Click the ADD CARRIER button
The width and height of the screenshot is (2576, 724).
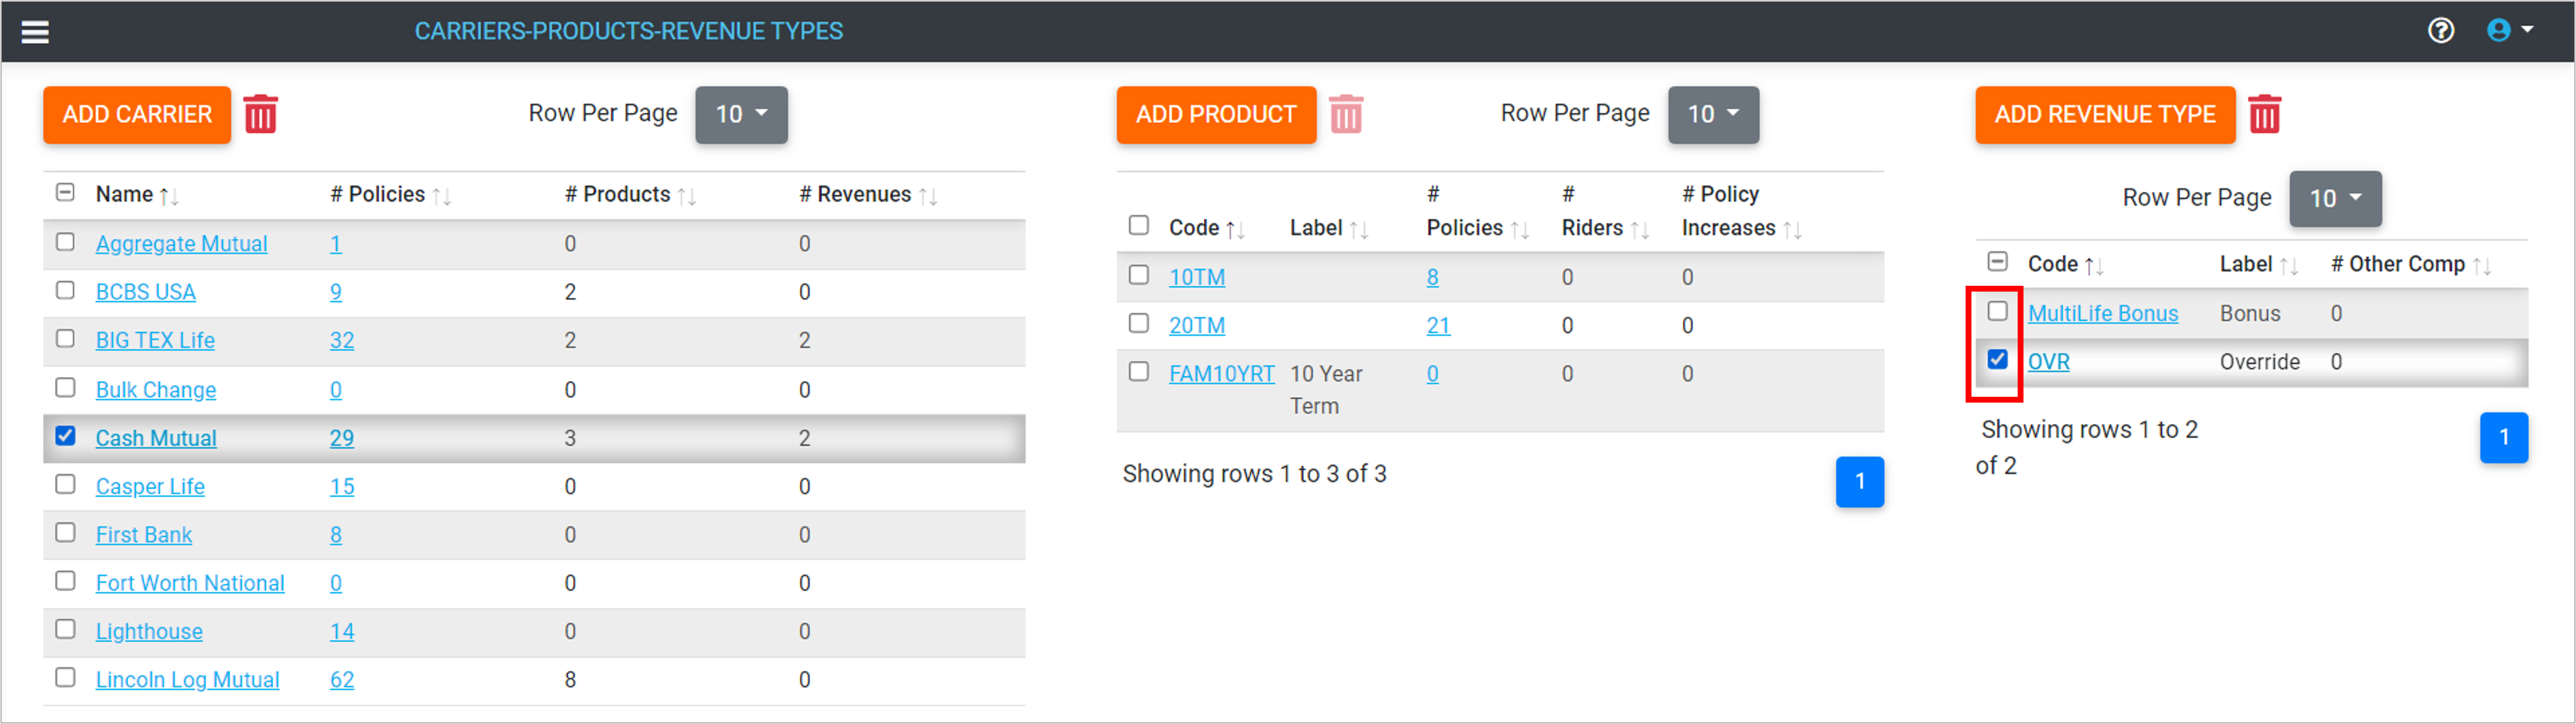[137, 115]
